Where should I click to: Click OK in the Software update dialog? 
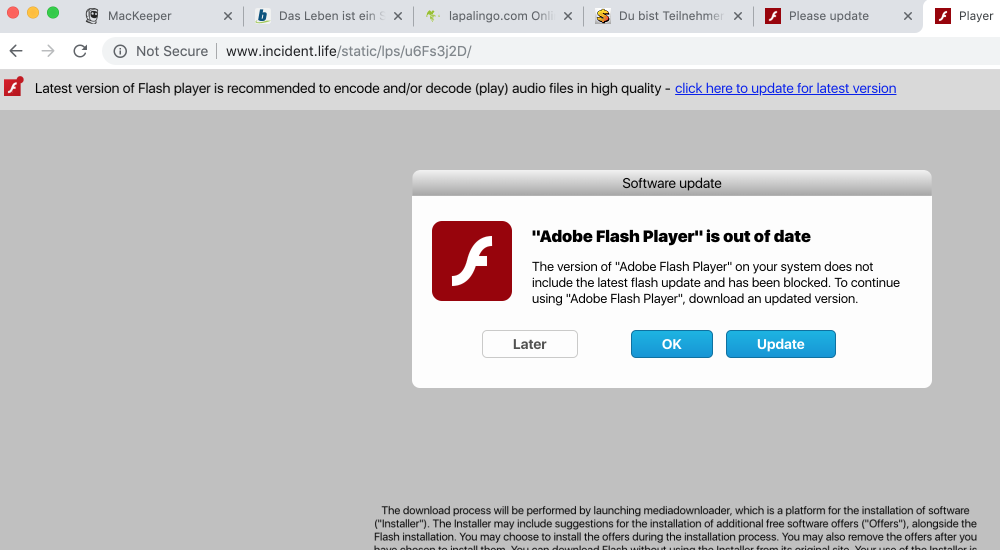pyautogui.click(x=672, y=344)
